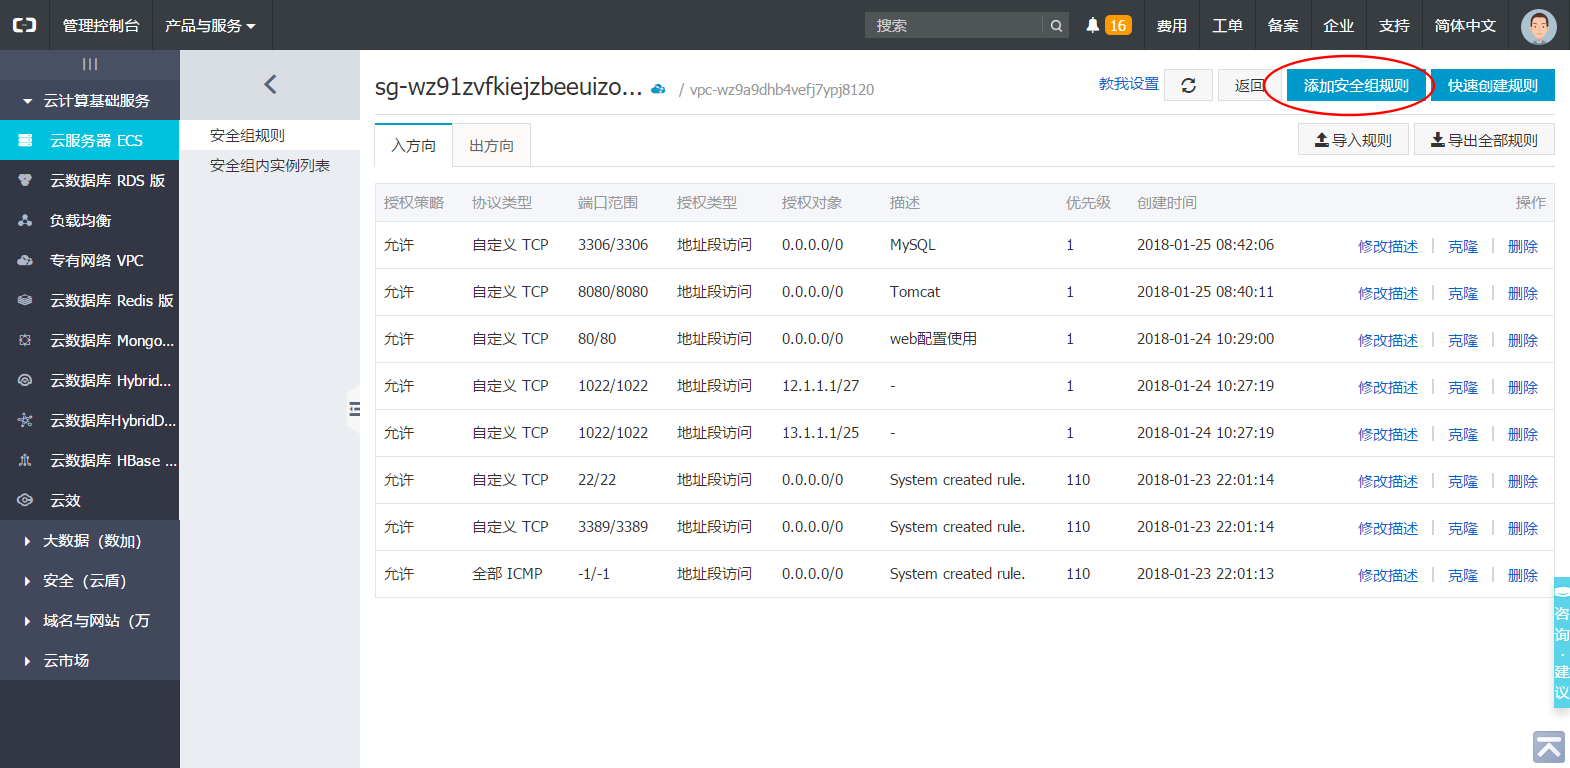This screenshot has height=768, width=1570.
Task: Switch to 入方向 tab
Action: pyautogui.click(x=413, y=145)
